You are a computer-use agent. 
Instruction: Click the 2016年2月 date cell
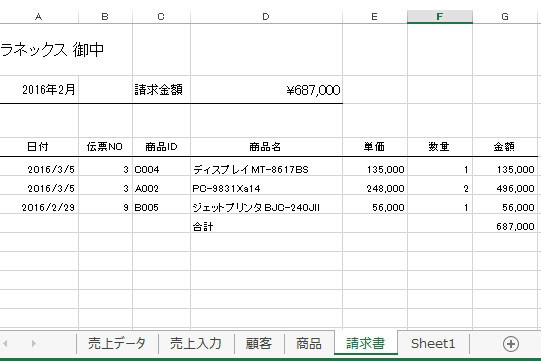(x=39, y=90)
